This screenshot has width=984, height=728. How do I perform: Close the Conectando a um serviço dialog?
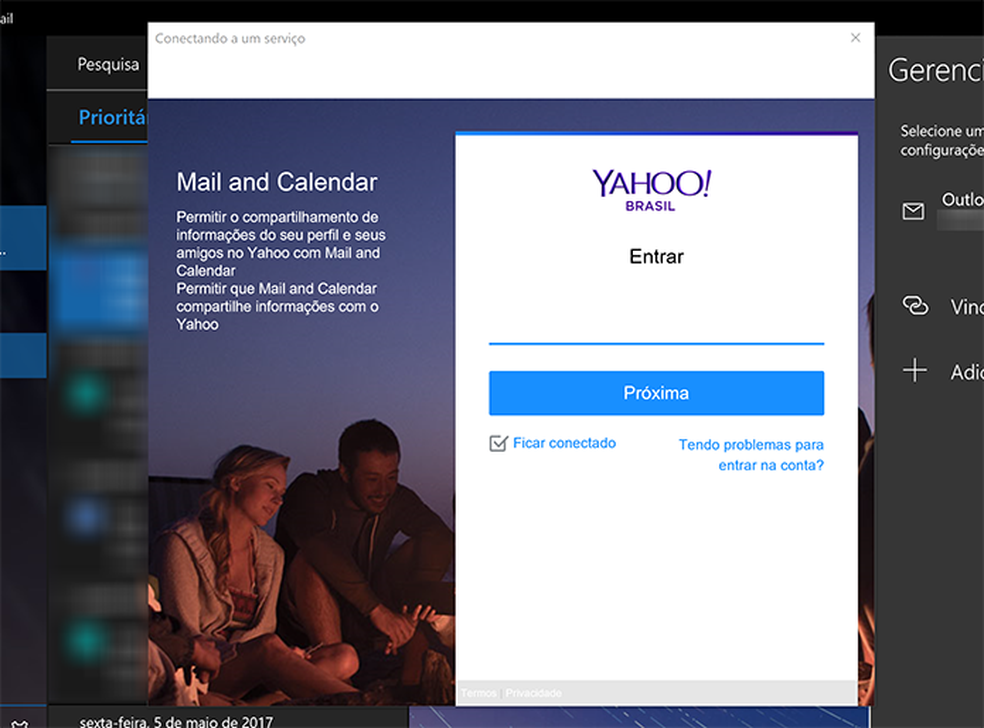(855, 38)
